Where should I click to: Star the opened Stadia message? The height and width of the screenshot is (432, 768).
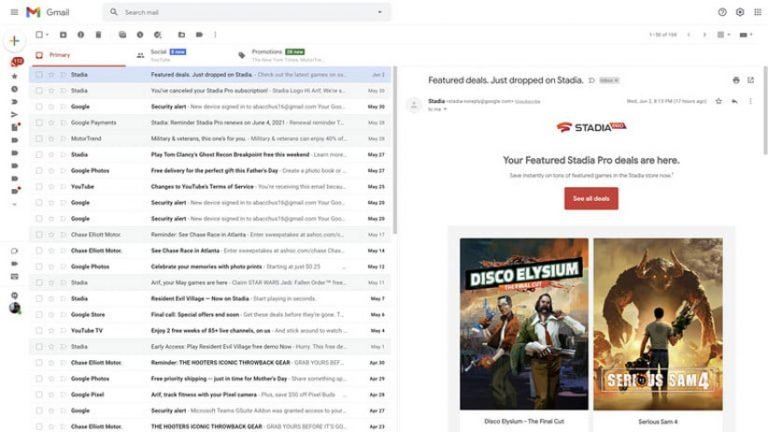(718, 101)
